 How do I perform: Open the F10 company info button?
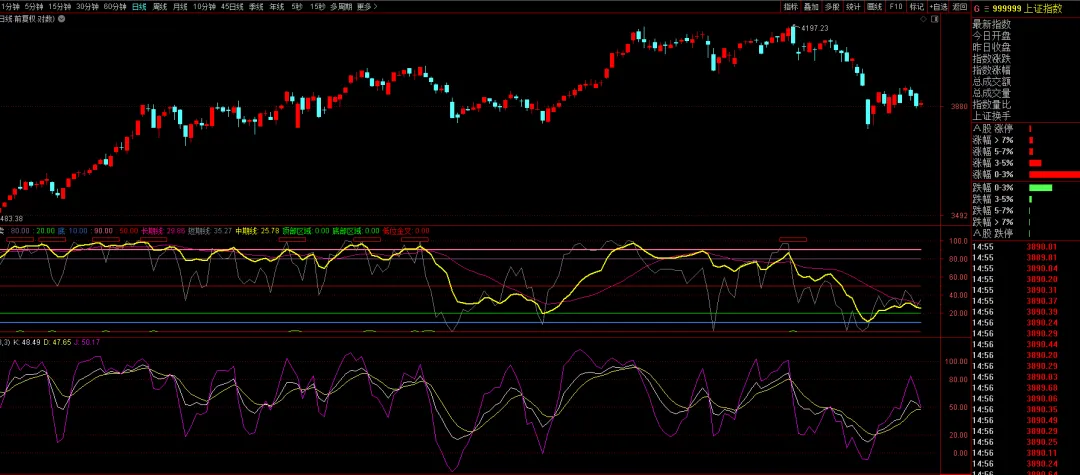(x=895, y=6)
